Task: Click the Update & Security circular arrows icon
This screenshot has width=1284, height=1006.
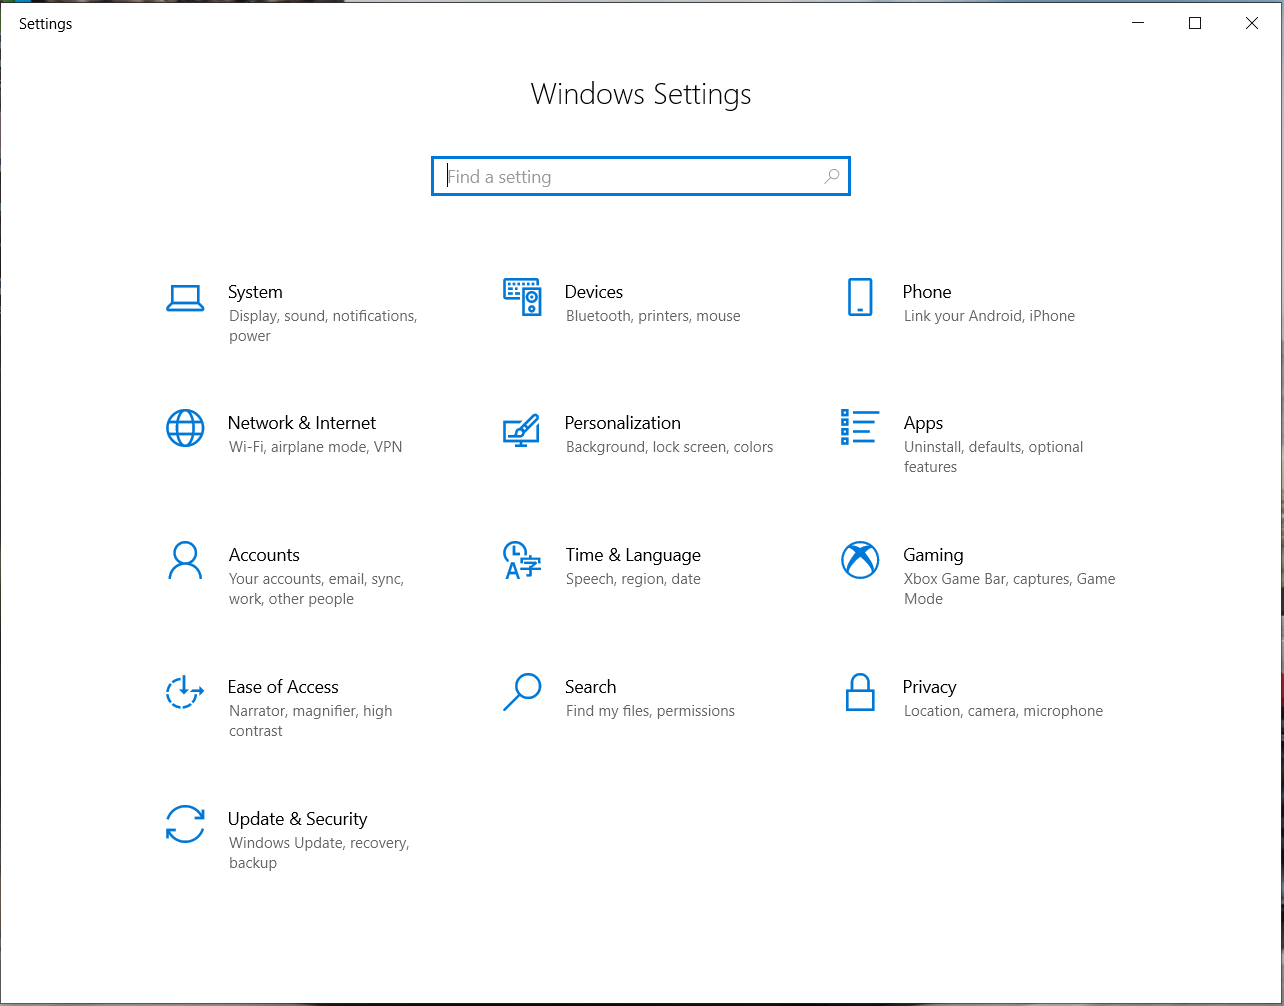Action: 185,824
